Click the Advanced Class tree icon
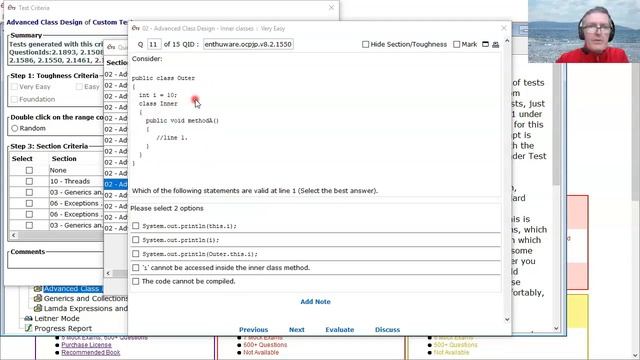The width and height of the screenshot is (640, 360). click(x=38, y=289)
